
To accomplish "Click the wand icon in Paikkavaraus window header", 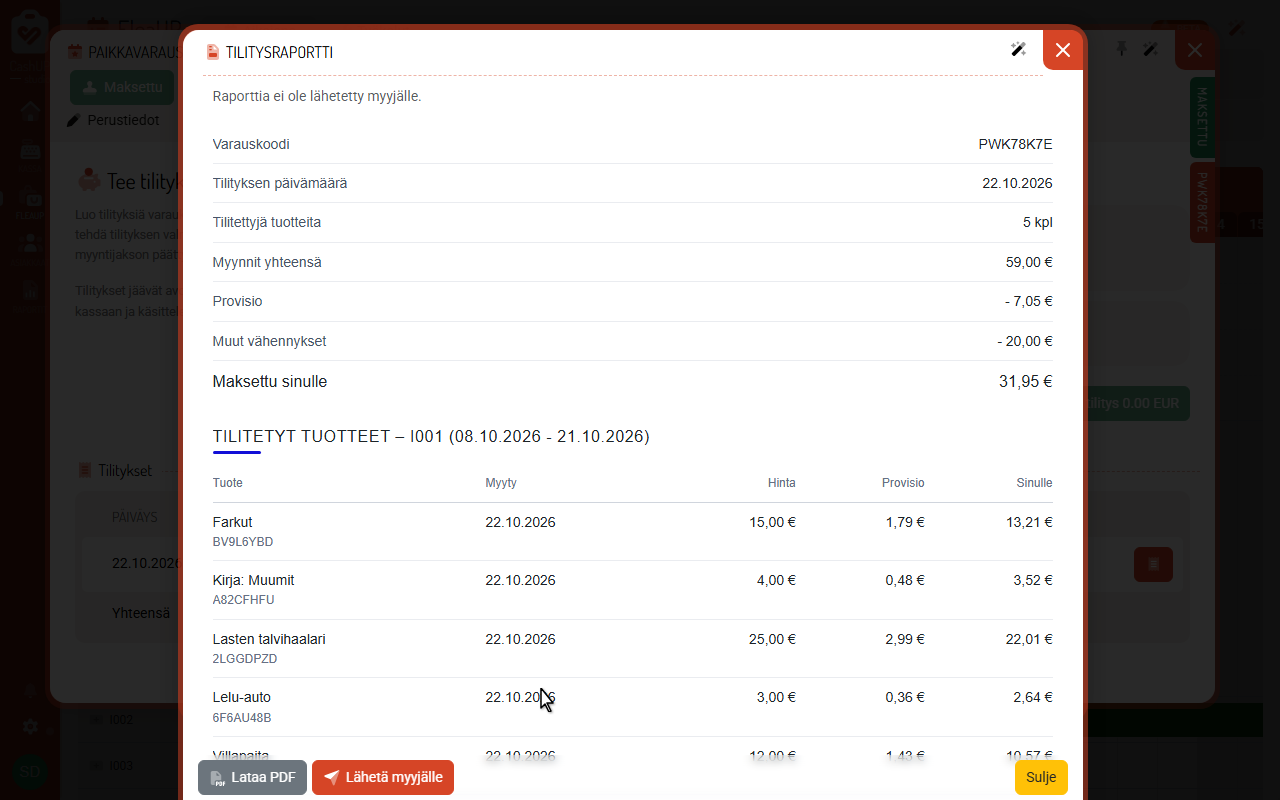I will pyautogui.click(x=1151, y=49).
